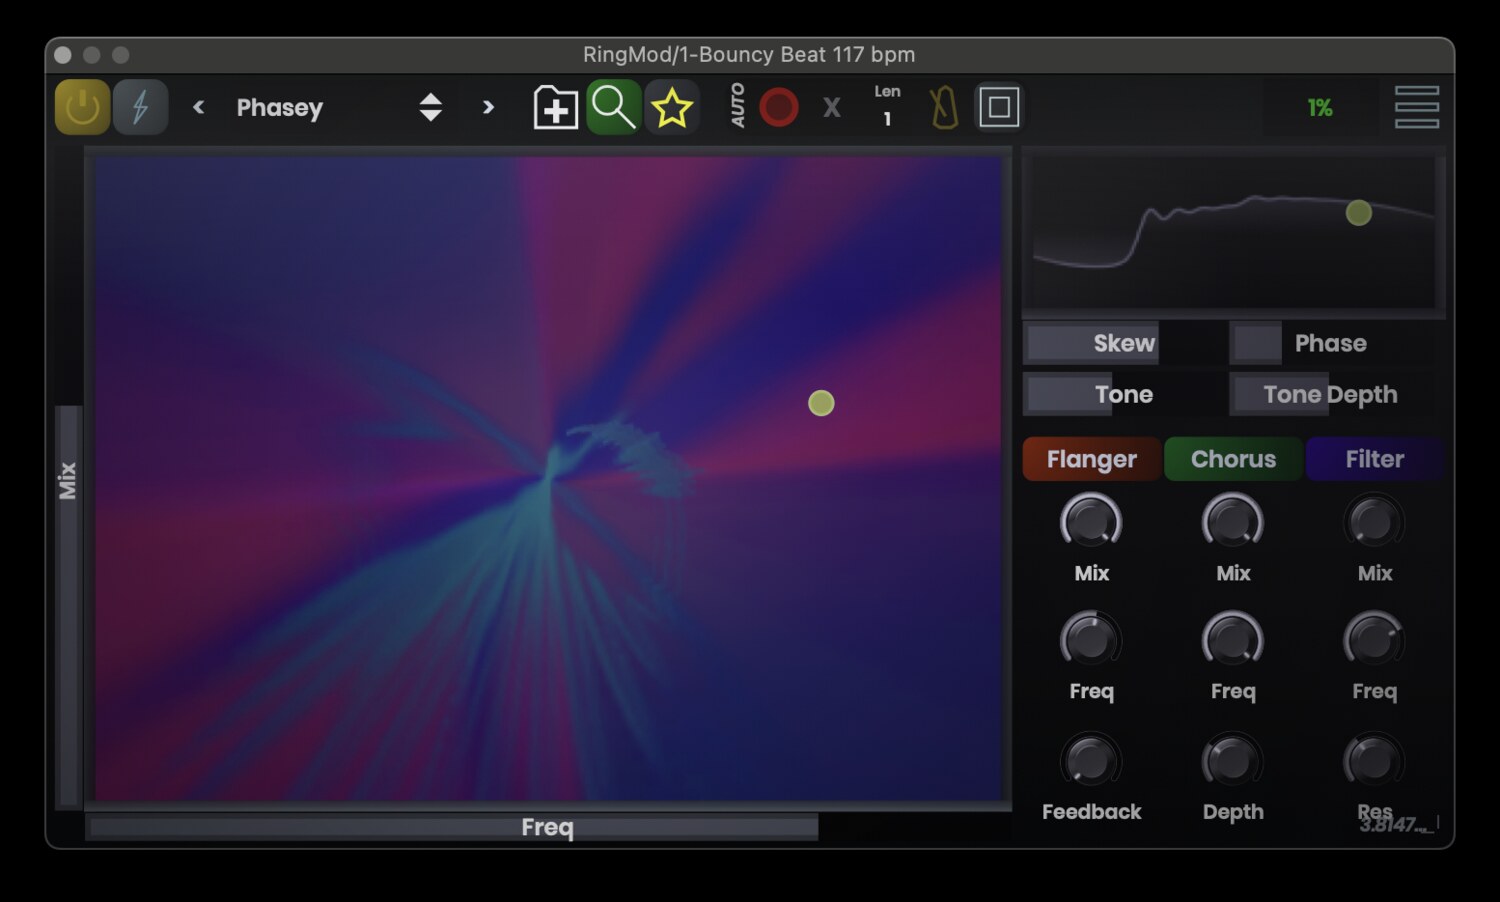1500x902 pixels.
Task: Click the square window size icon
Action: coord(998,107)
